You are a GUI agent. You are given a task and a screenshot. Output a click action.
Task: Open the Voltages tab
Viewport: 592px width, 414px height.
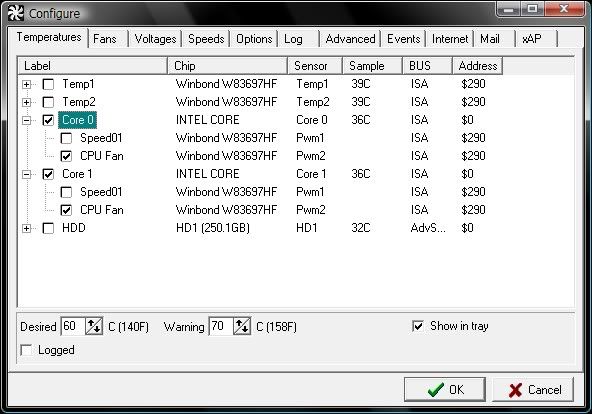(155, 39)
